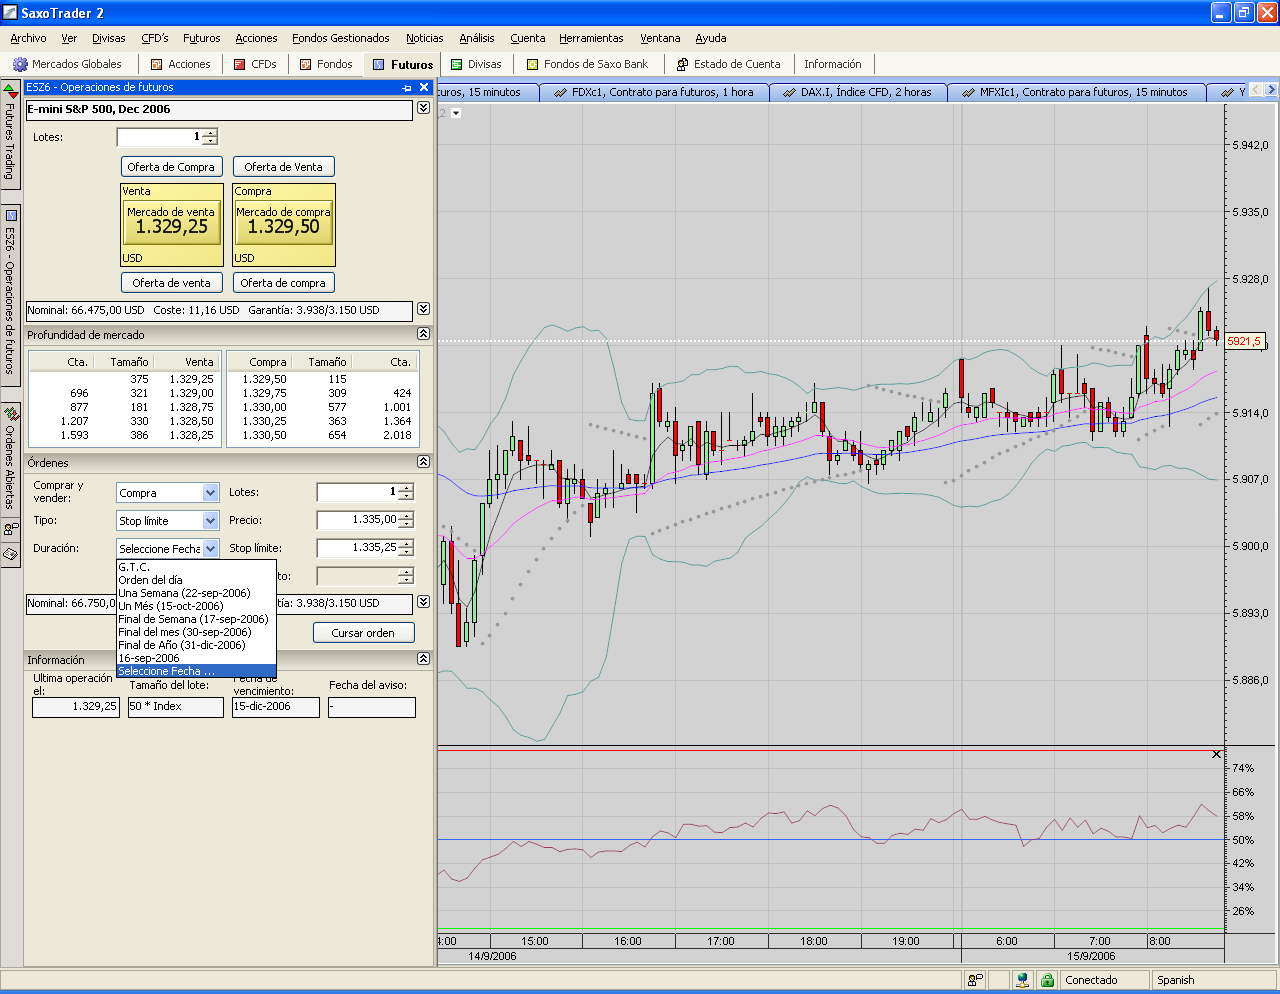
Task: Click the Futuros toolbar icon
Action: [379, 64]
